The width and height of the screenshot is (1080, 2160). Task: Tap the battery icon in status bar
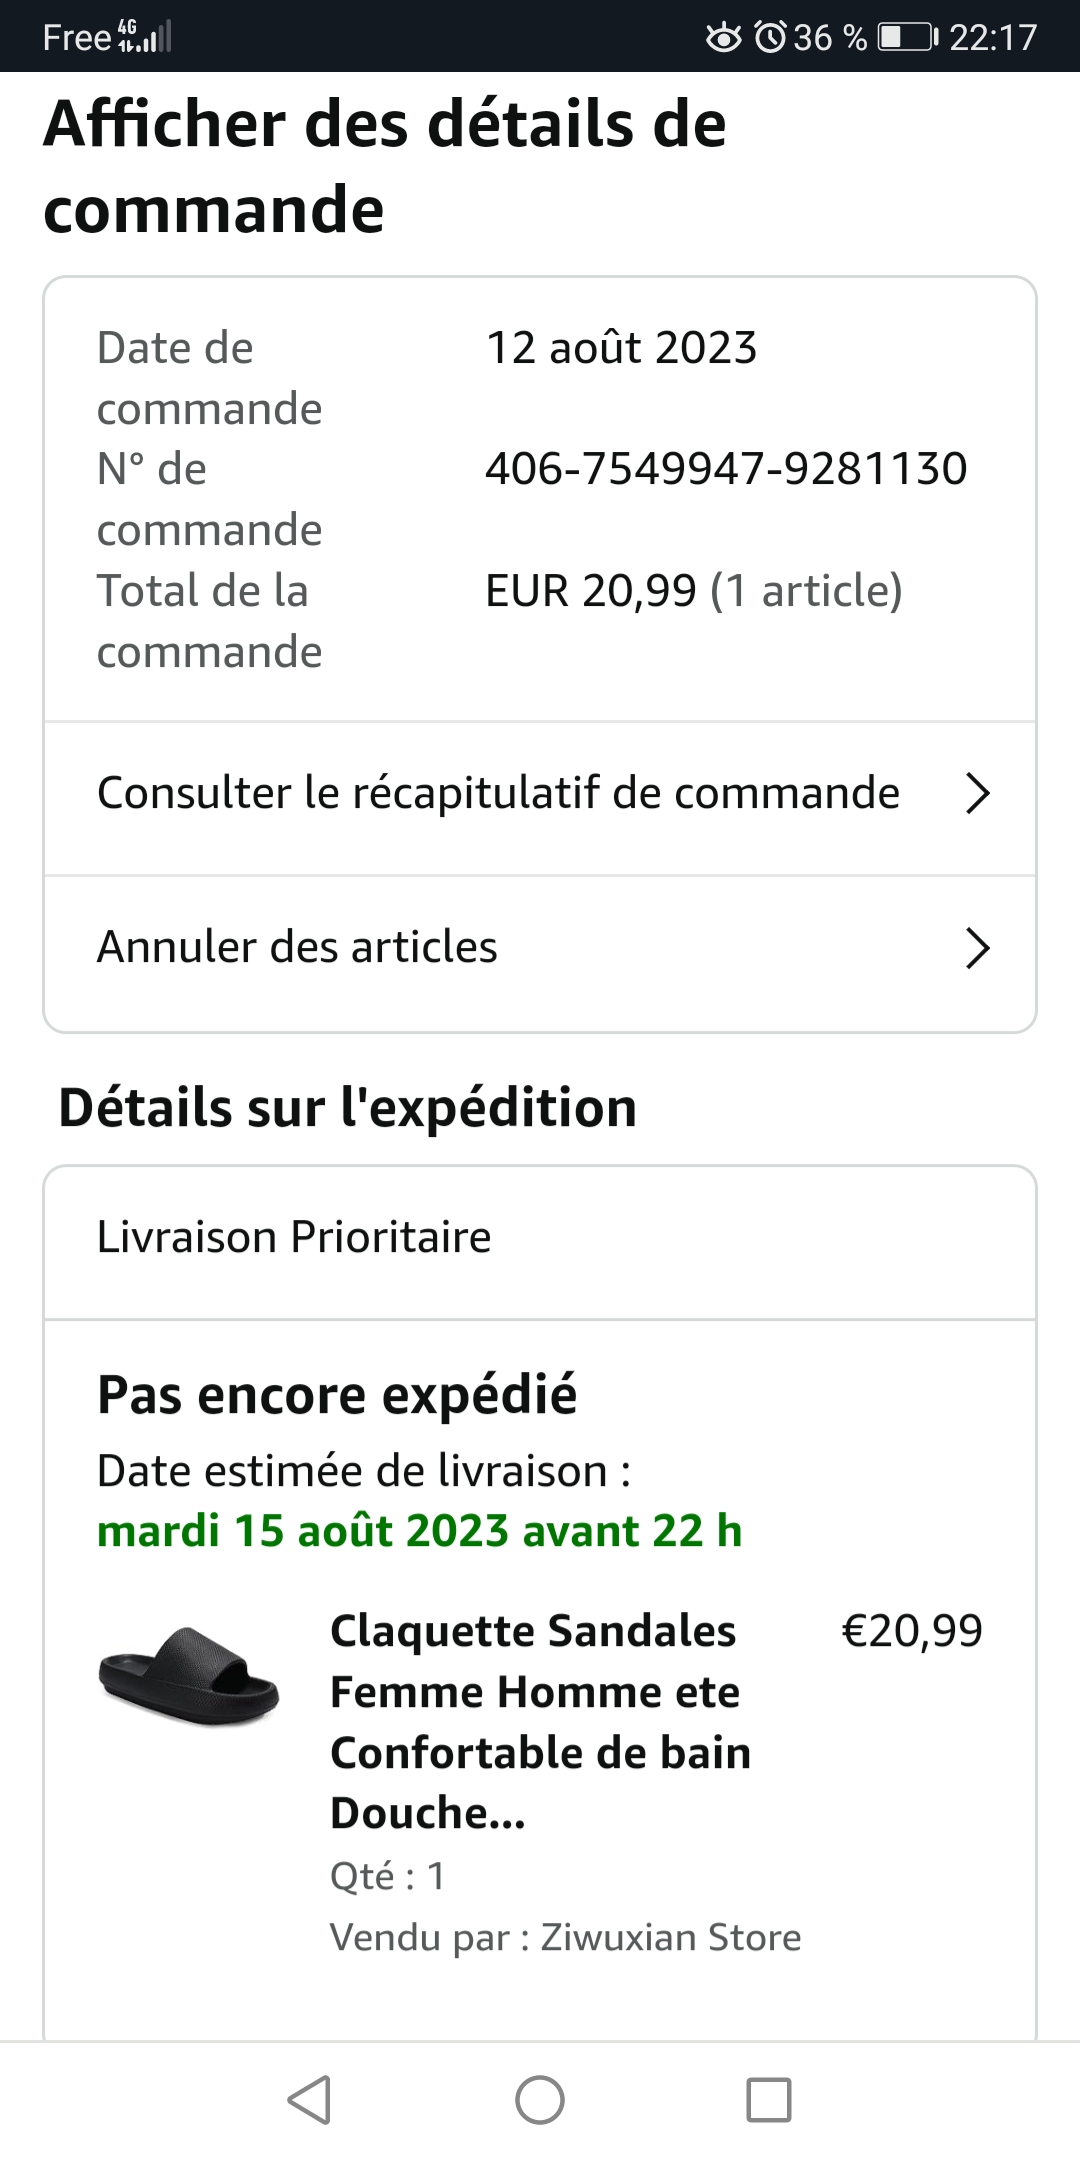point(907,37)
